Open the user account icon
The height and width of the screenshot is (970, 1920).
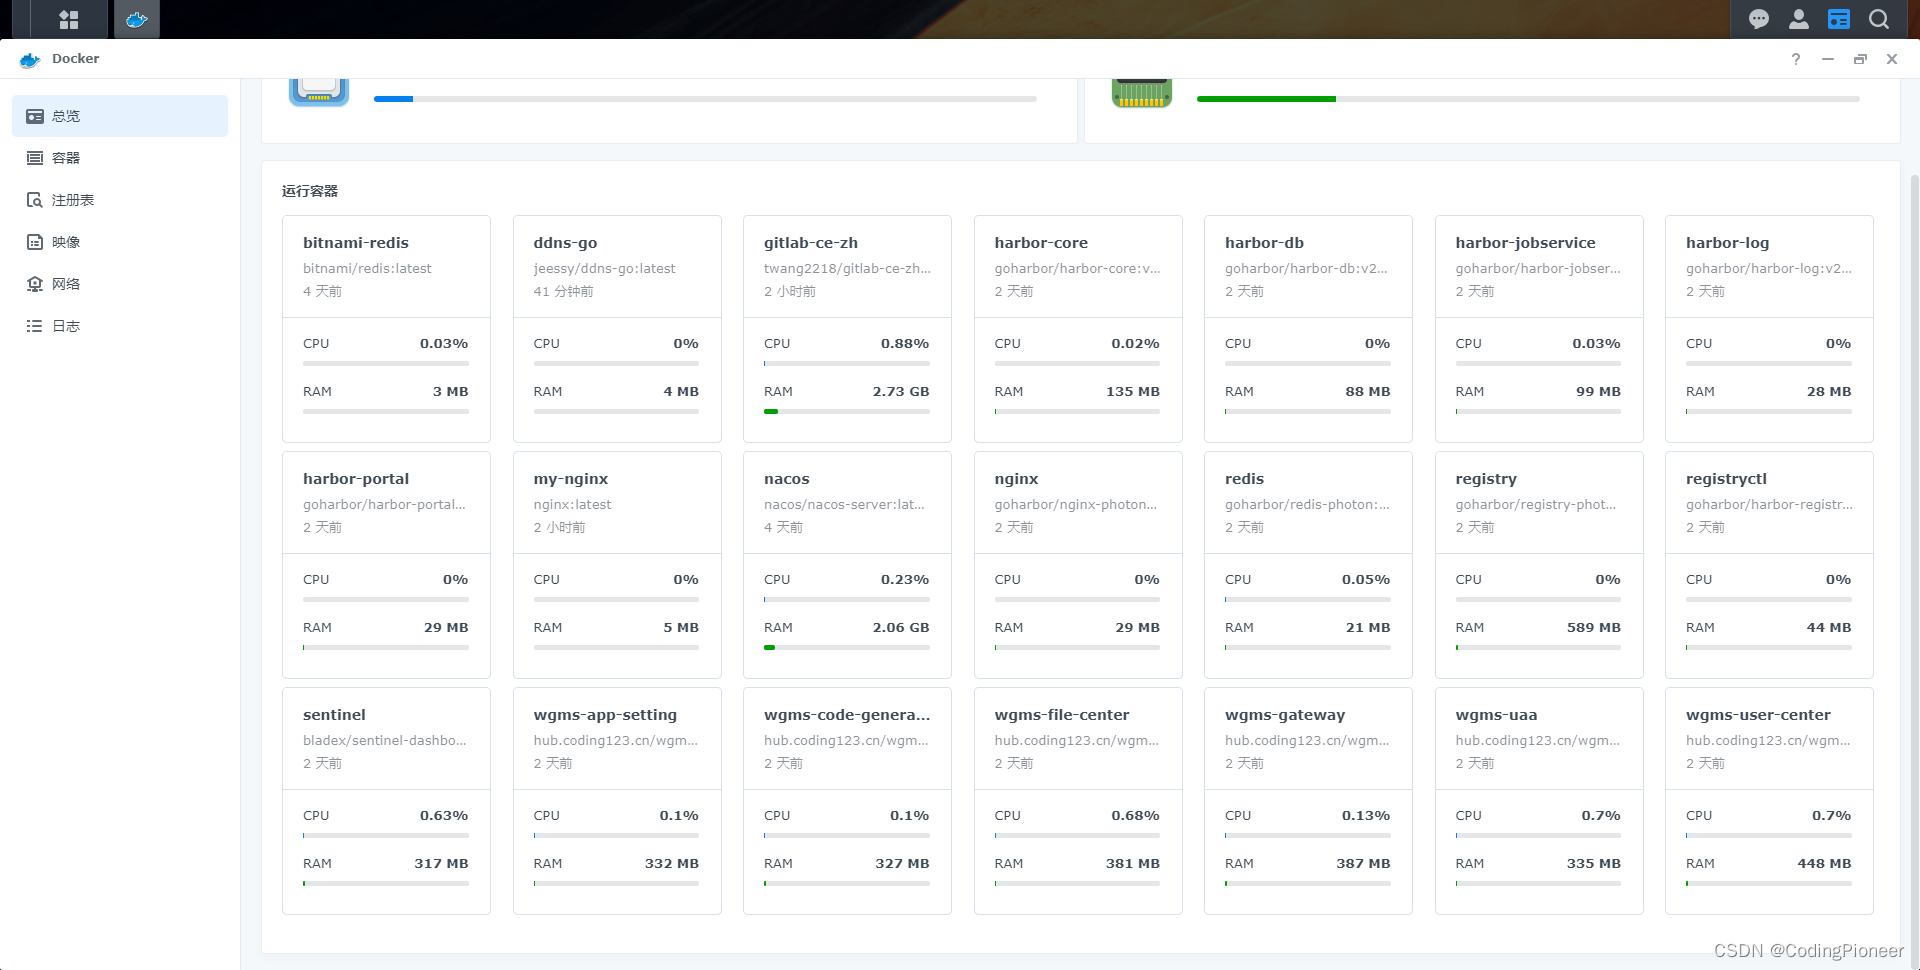1799,19
